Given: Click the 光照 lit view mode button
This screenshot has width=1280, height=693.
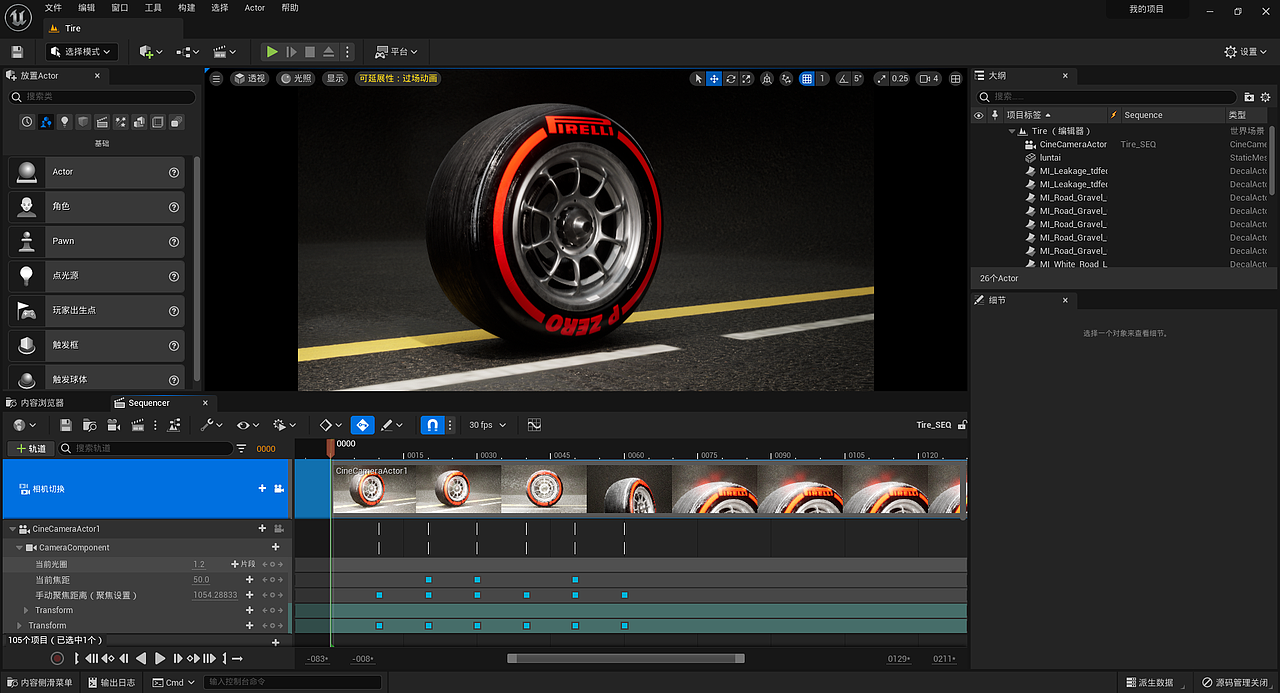Looking at the screenshot, I should point(296,78).
